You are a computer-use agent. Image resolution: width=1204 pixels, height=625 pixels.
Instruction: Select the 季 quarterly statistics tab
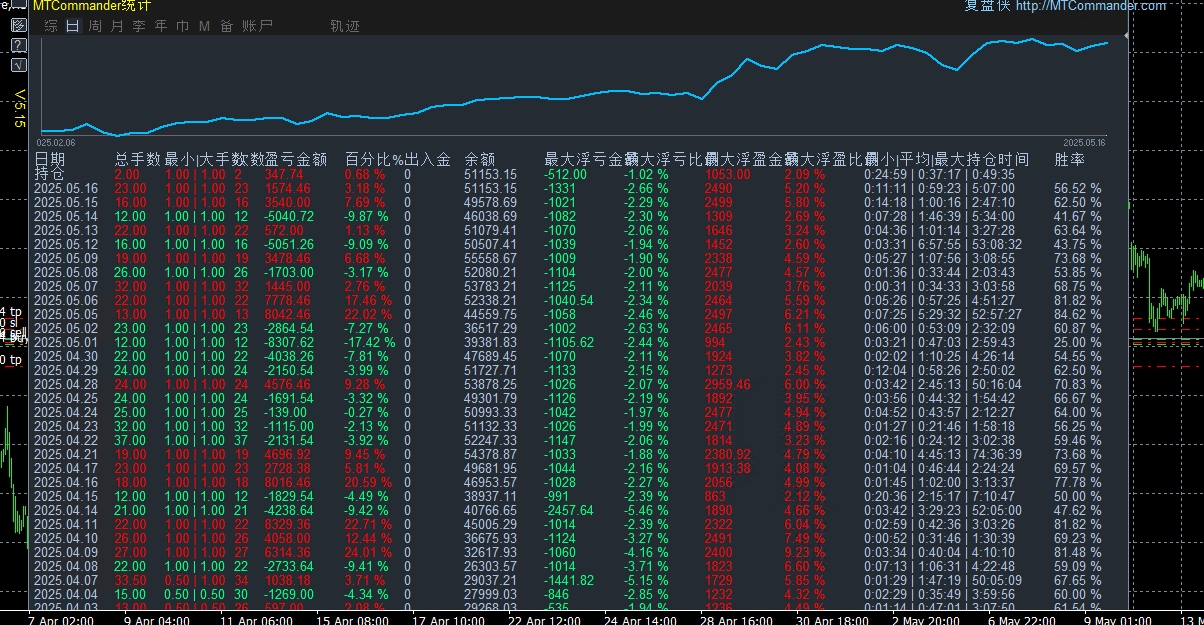139,26
